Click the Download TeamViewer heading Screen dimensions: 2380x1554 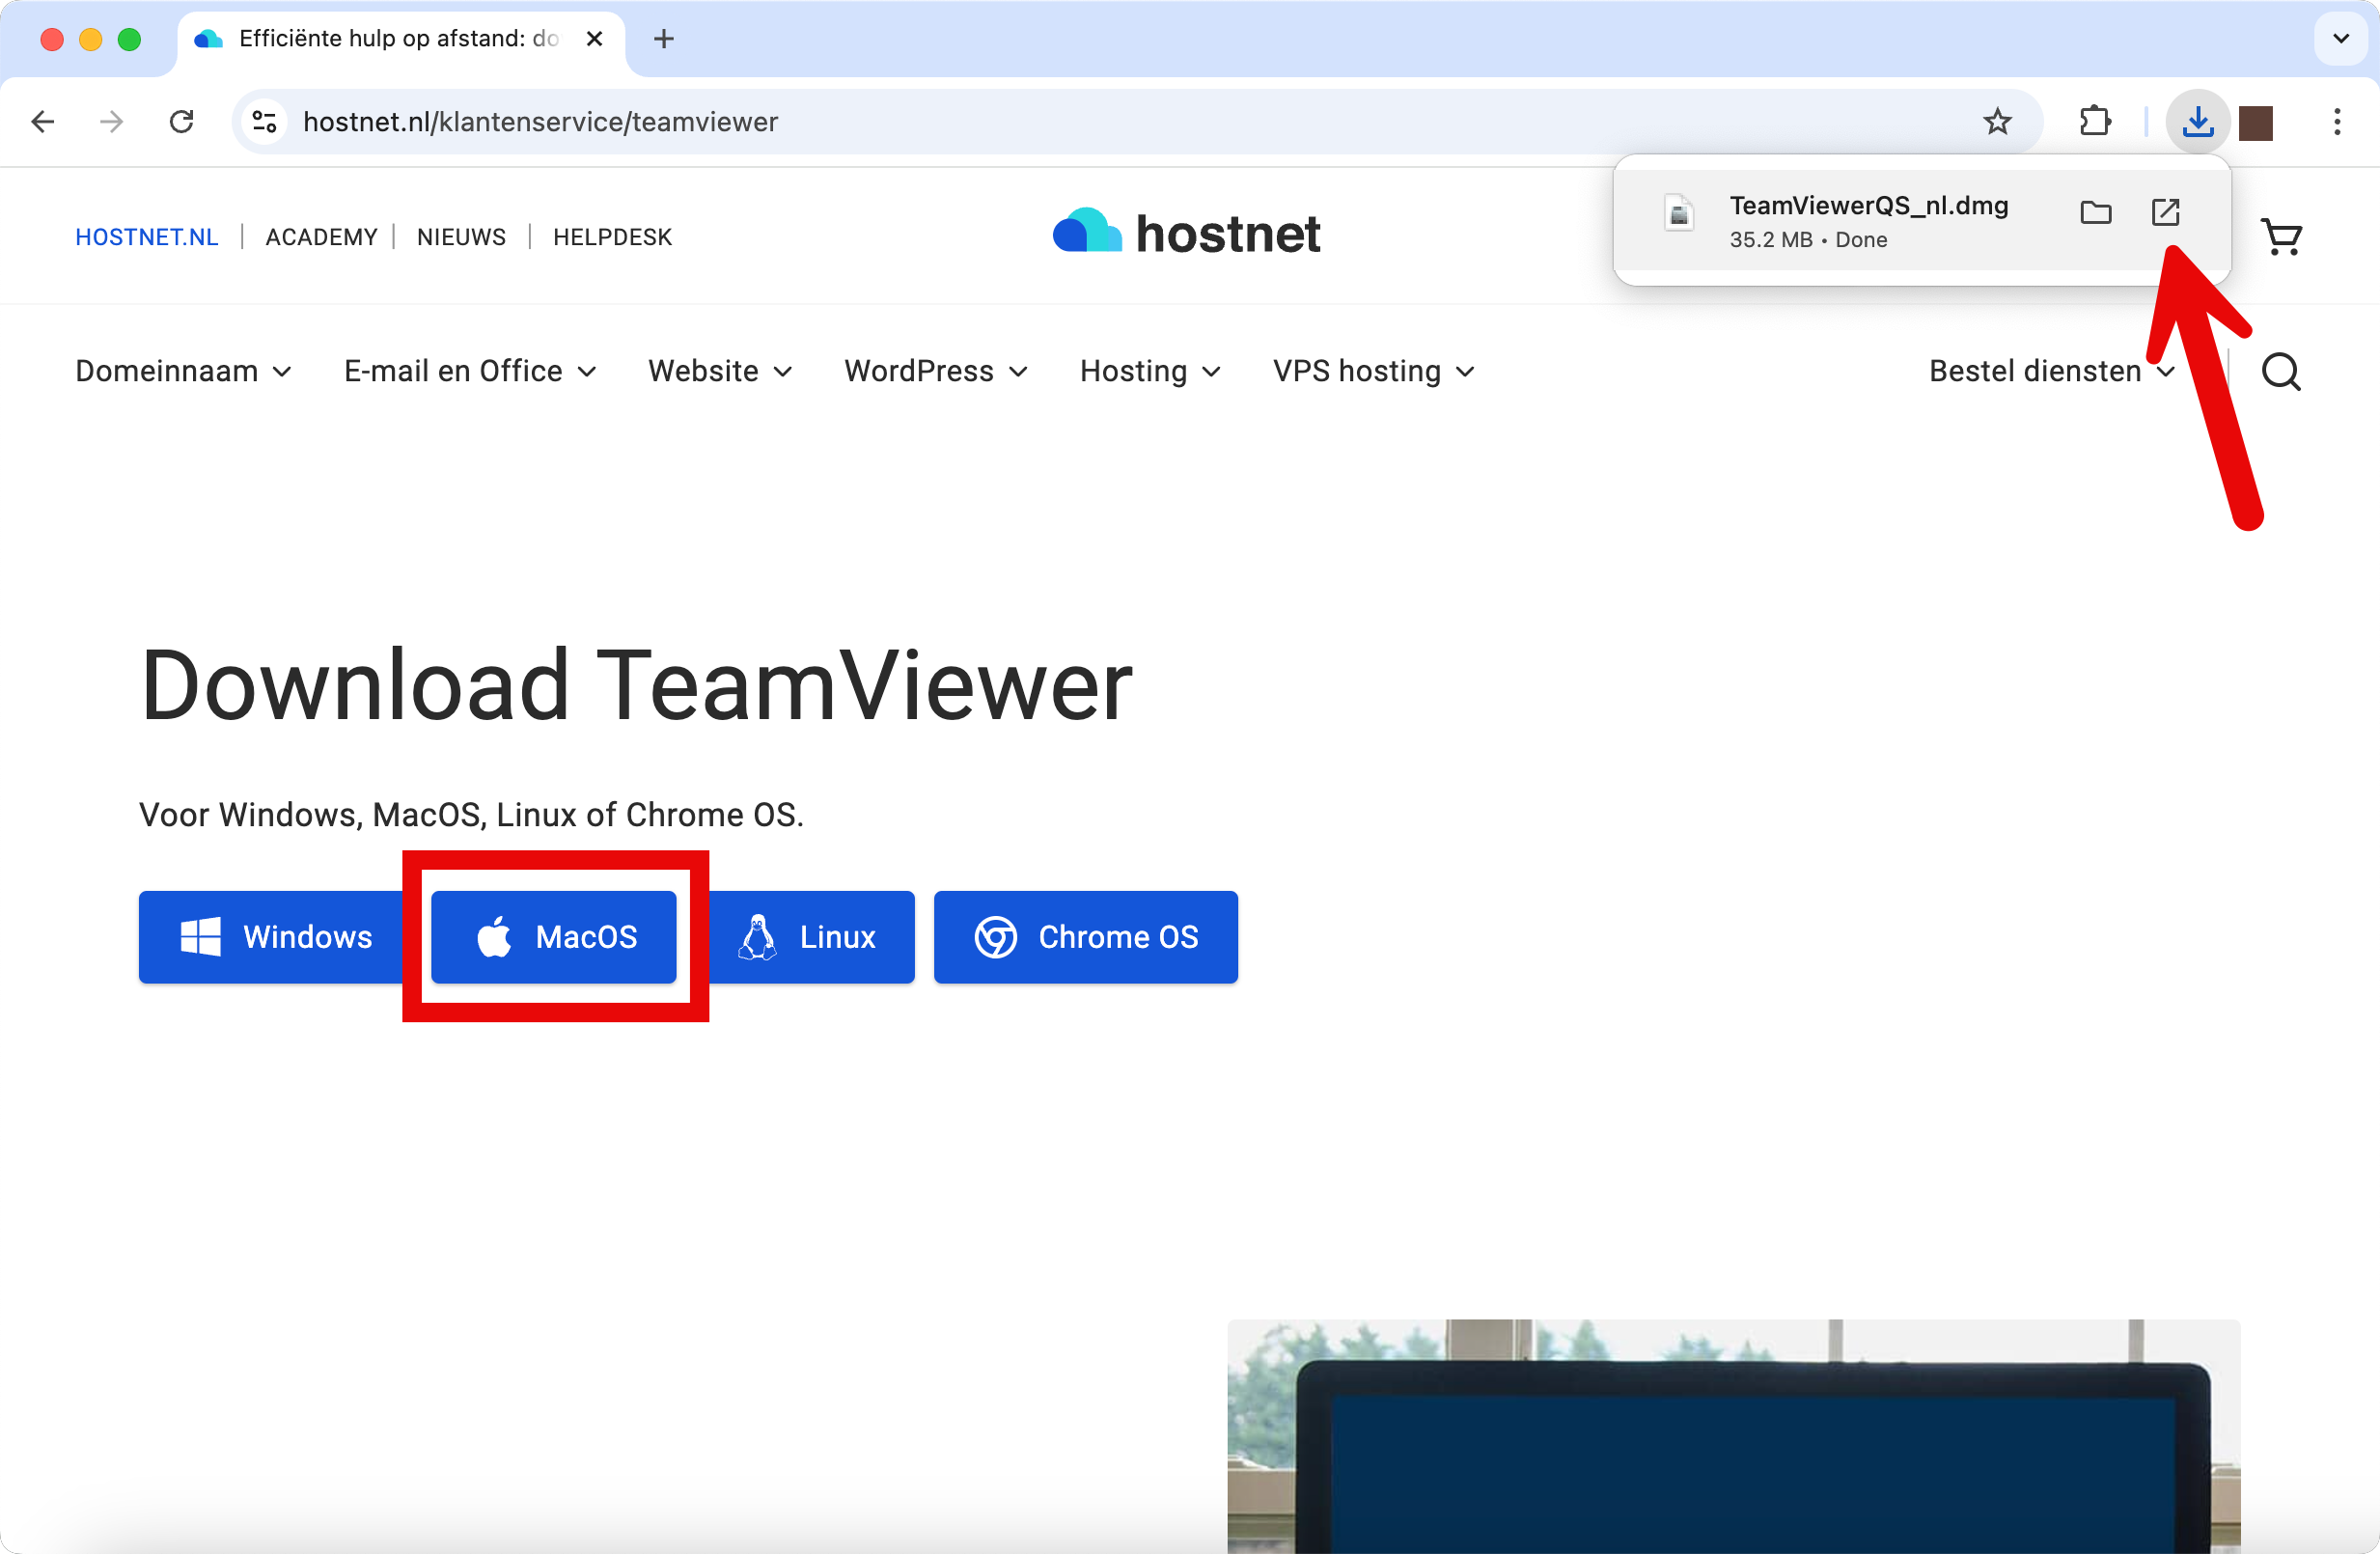click(x=636, y=686)
